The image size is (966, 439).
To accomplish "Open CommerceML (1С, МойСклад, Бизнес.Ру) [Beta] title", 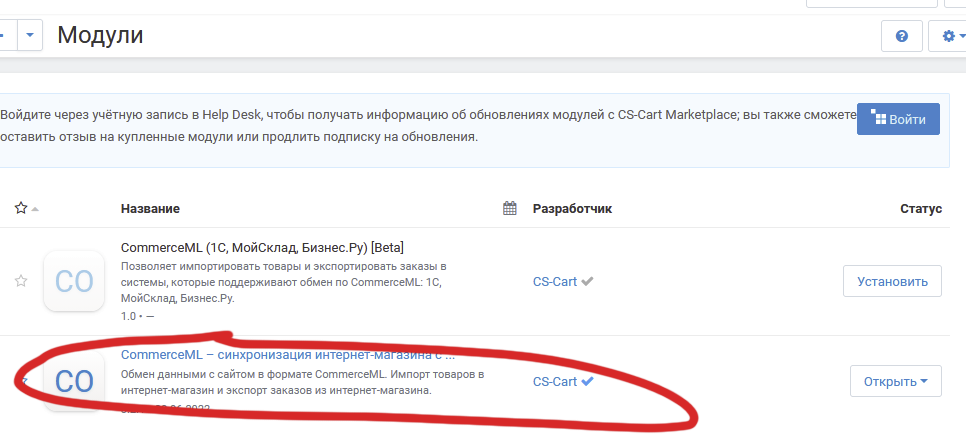I will (x=262, y=247).
